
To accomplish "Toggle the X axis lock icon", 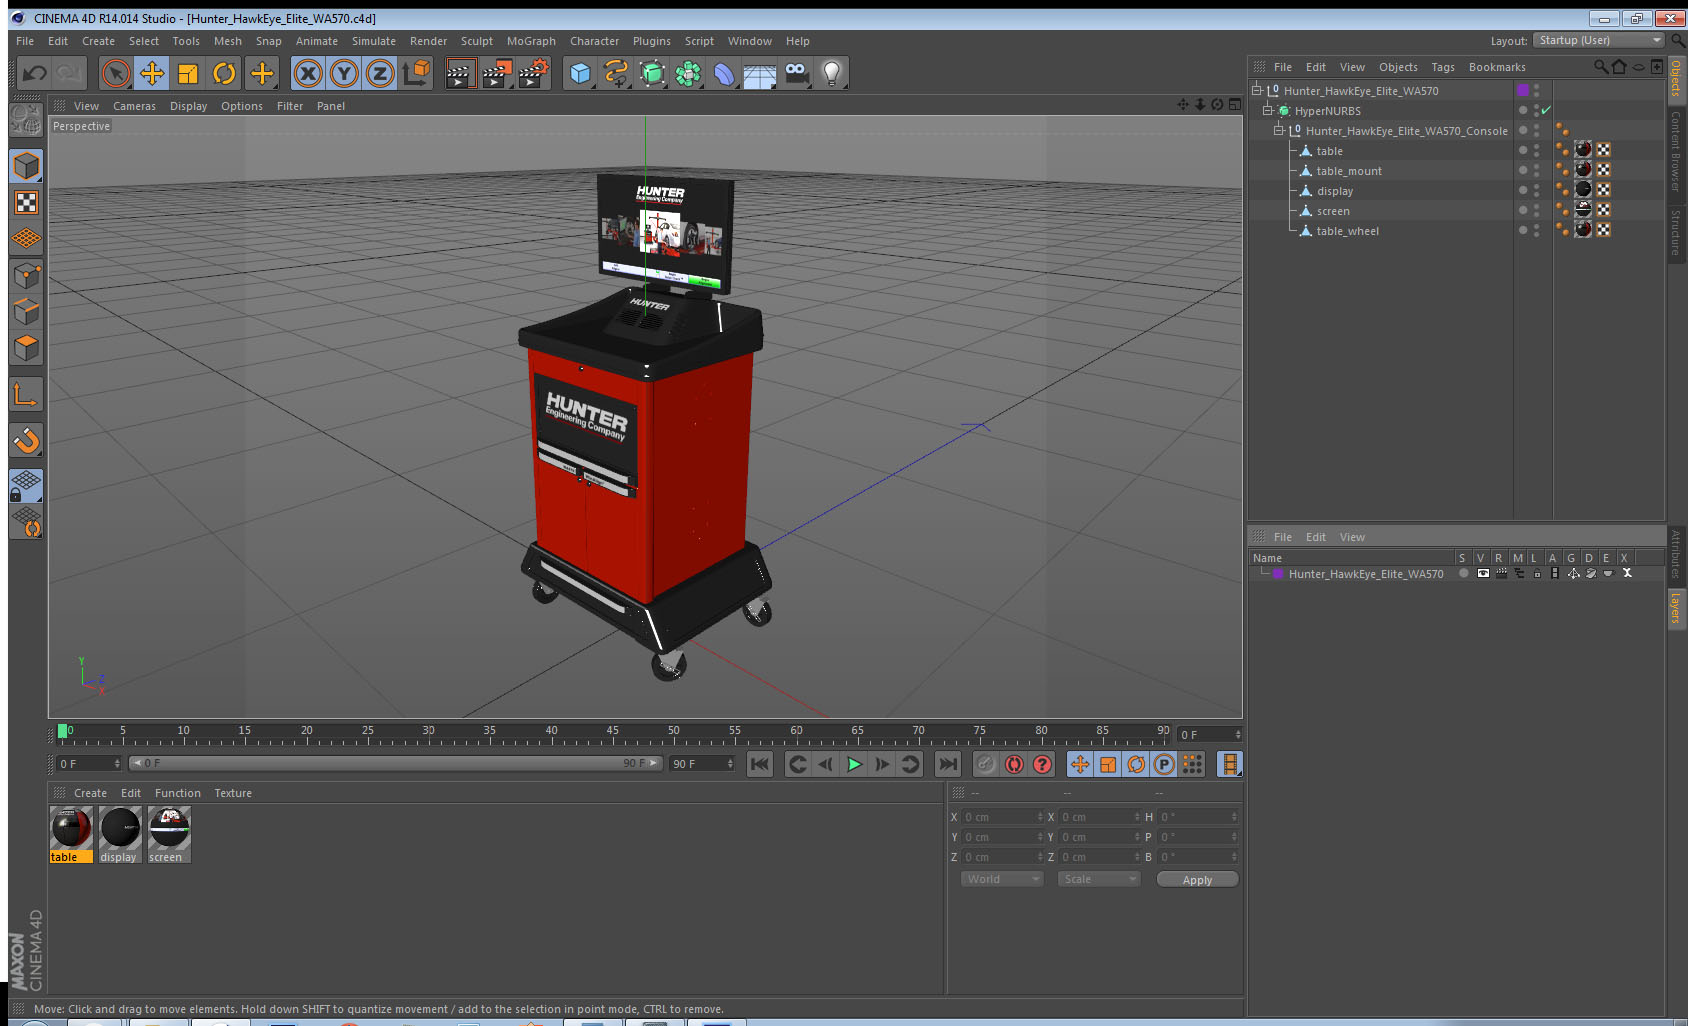I will tap(308, 73).
